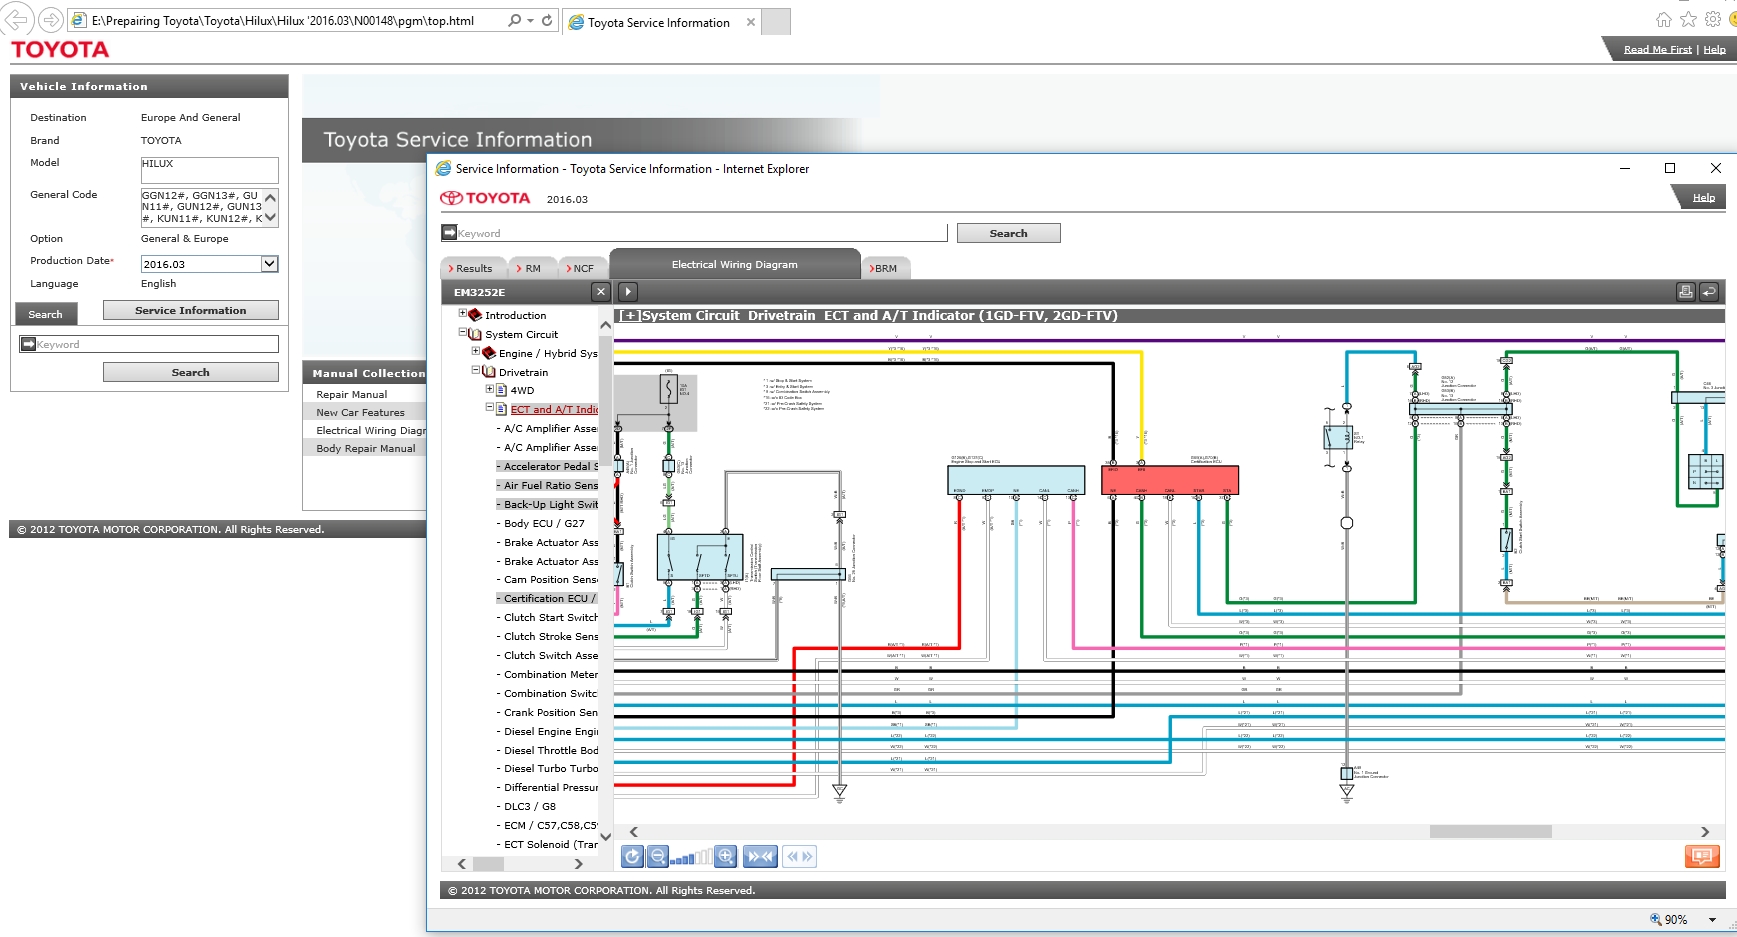This screenshot has height=937, width=1737.
Task: Open the BRM tab
Action: pos(884,268)
